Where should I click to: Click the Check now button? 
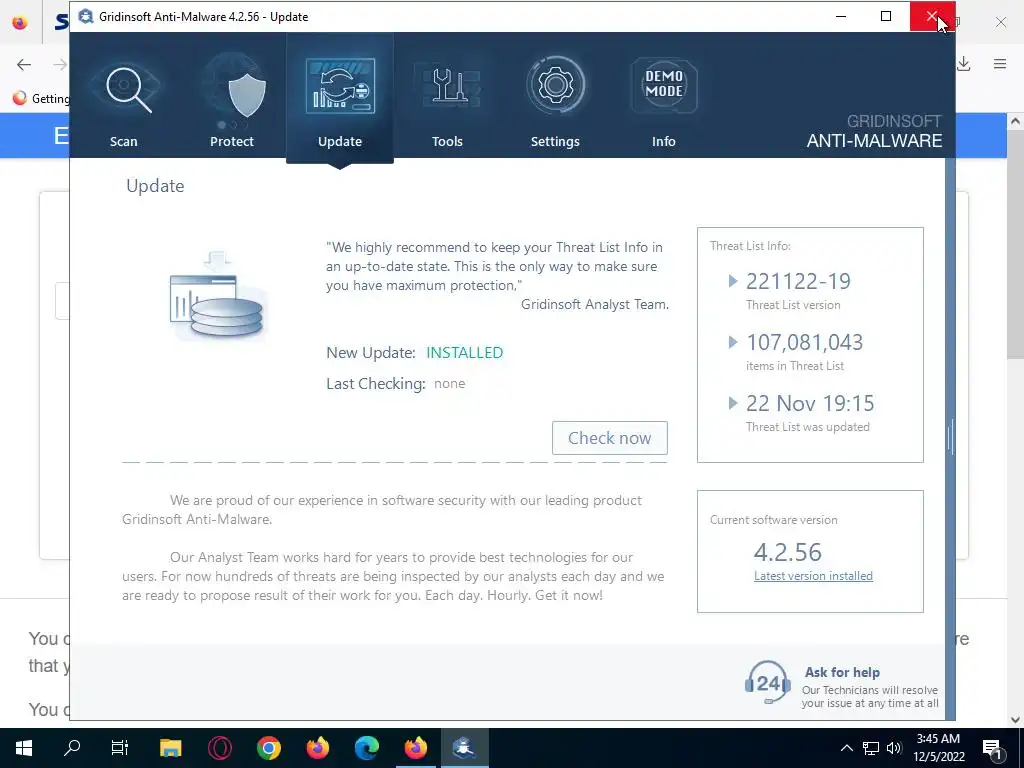point(609,438)
